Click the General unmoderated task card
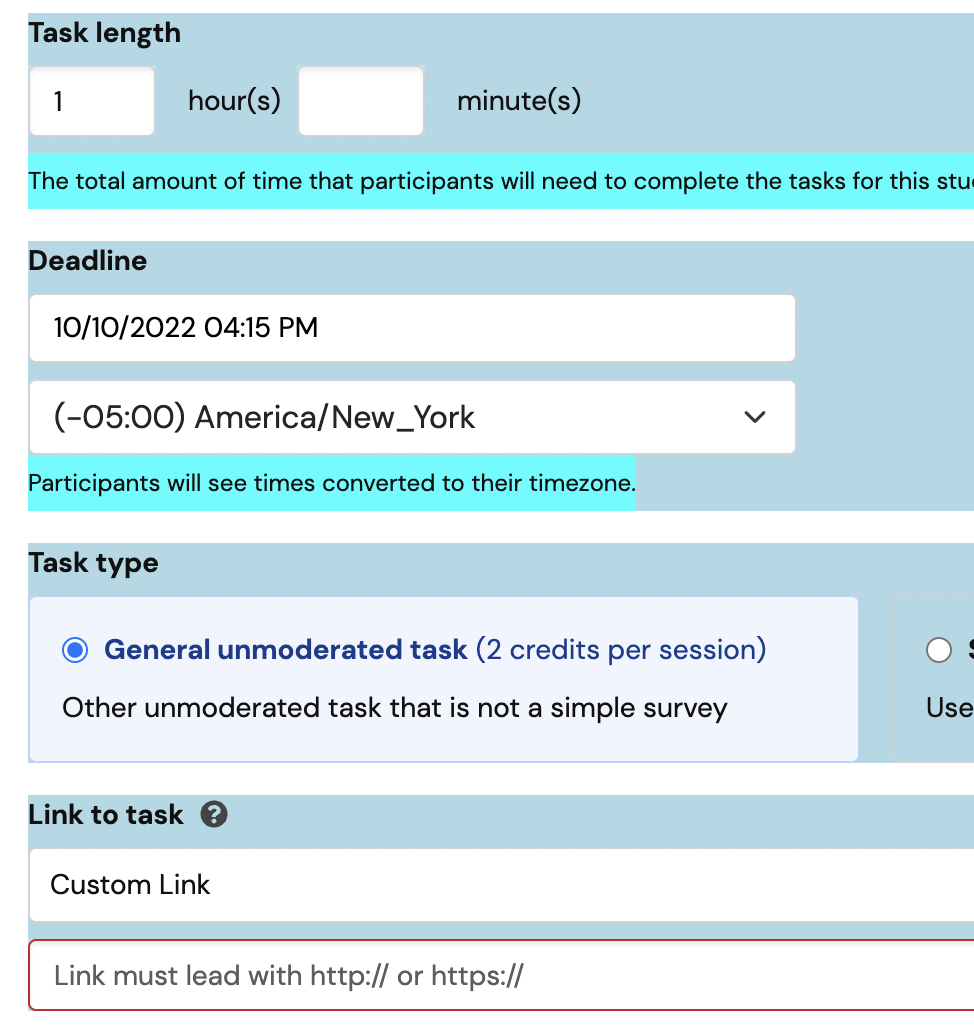Screen dimensions: 974x1030 (443, 679)
